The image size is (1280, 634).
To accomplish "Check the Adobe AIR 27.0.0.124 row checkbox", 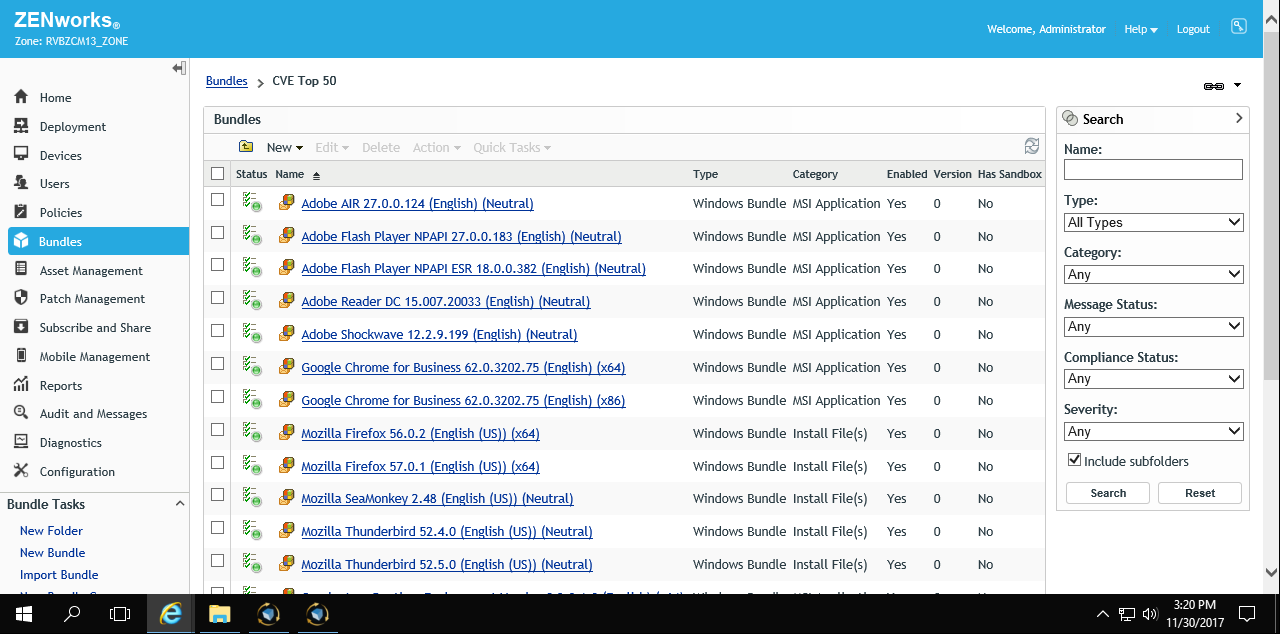I will click(218, 200).
